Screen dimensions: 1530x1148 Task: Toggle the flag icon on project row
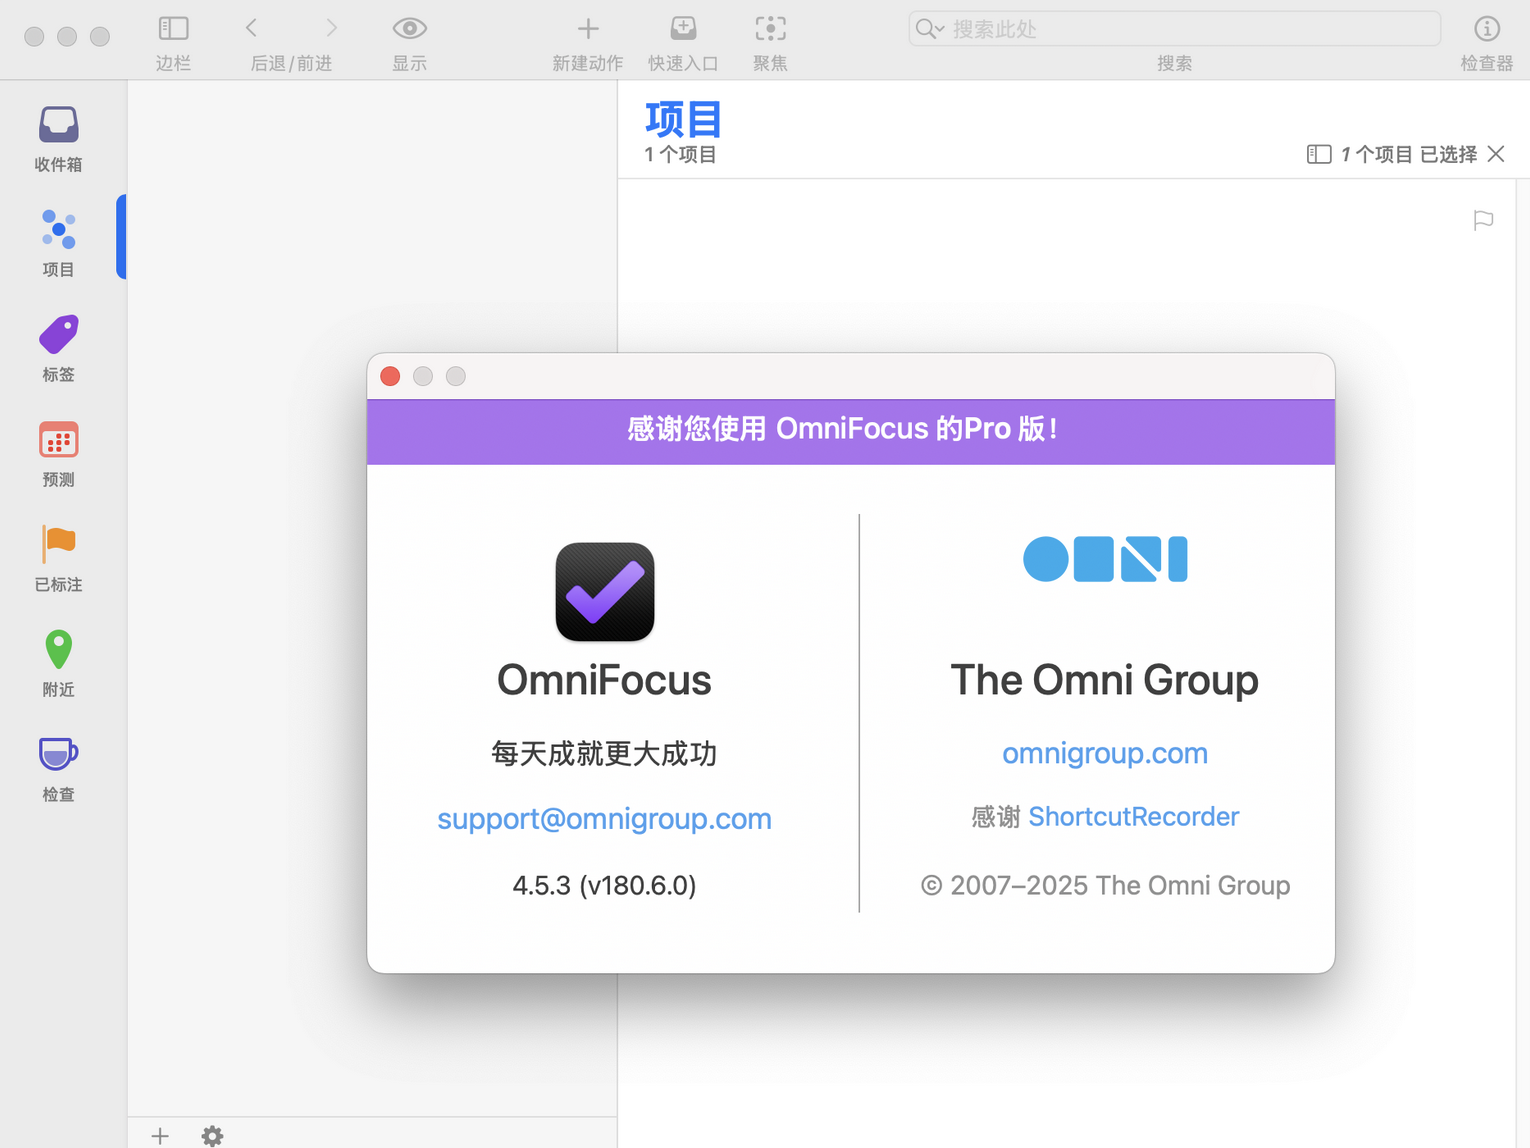(x=1483, y=220)
